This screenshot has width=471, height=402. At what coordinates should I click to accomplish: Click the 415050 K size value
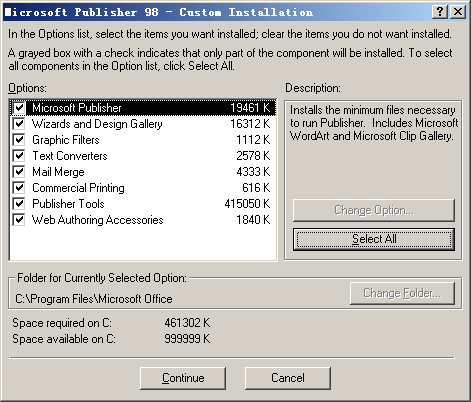pos(247,204)
